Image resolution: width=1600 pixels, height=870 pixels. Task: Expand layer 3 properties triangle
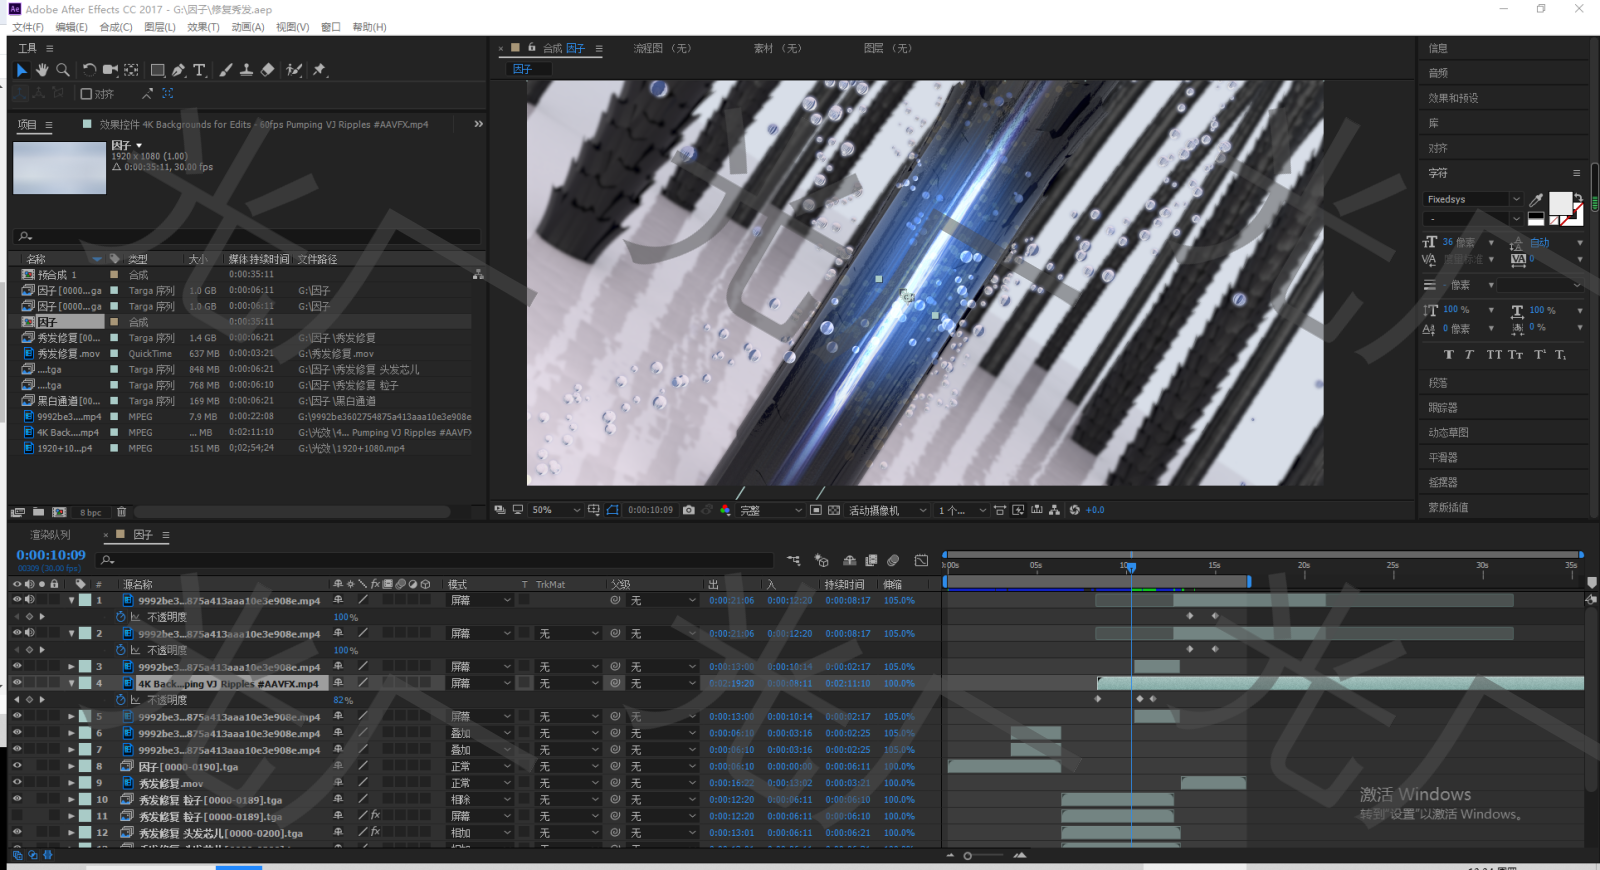pos(71,666)
